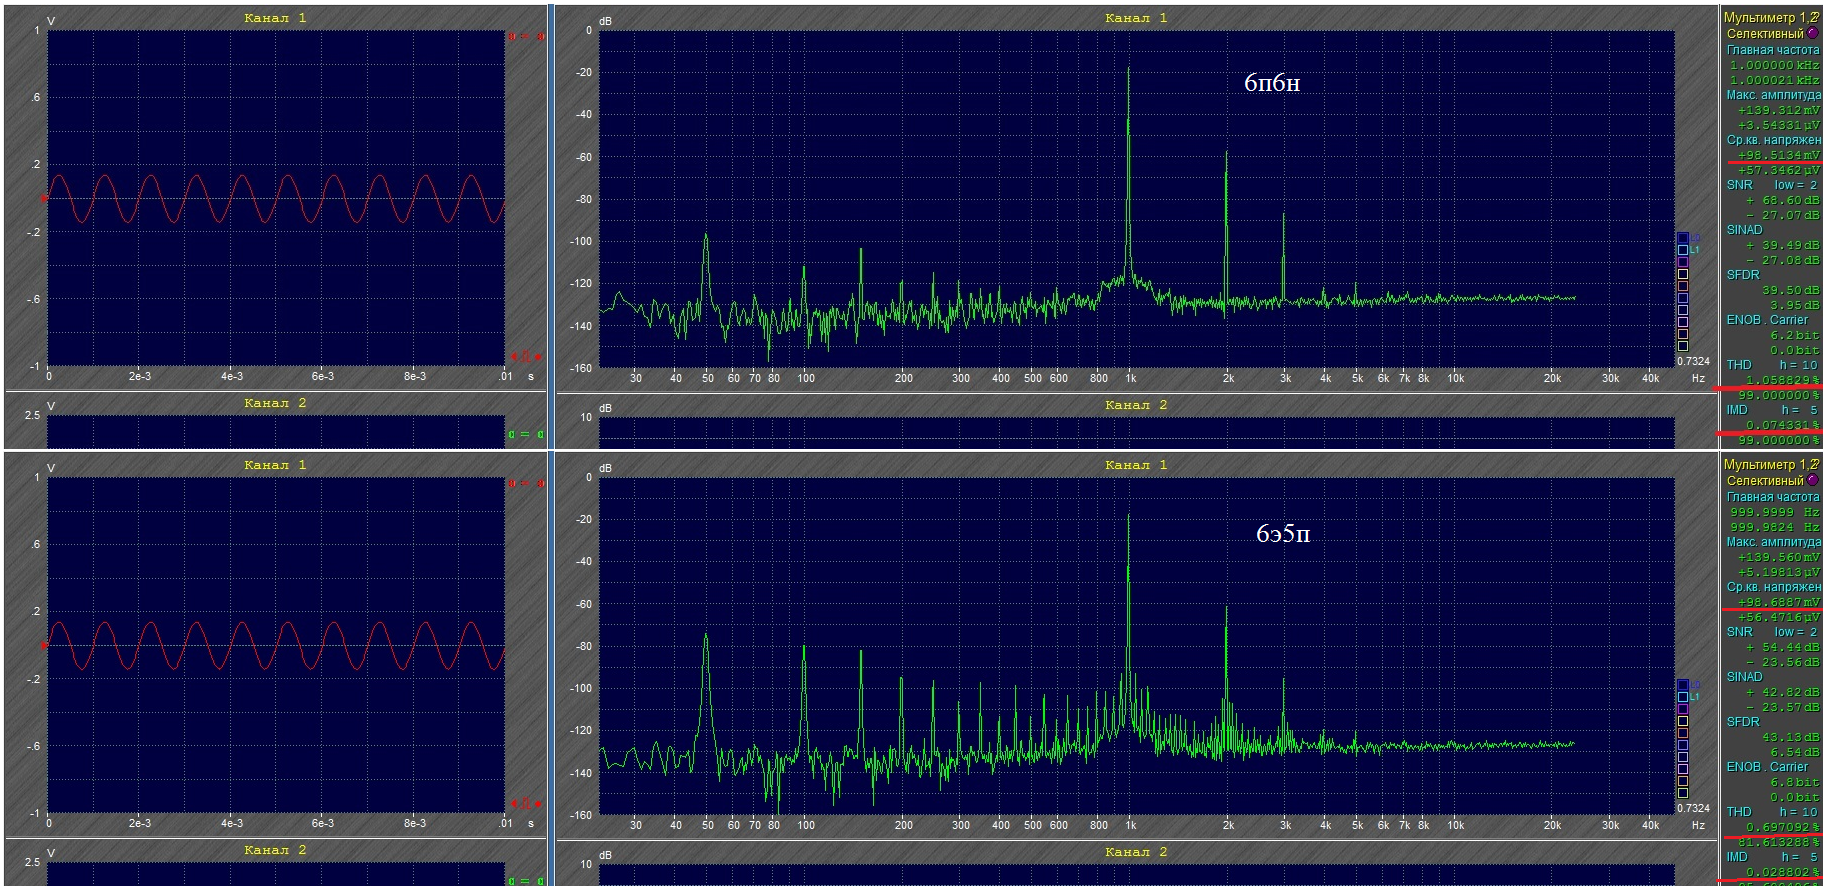Toggle purple Селективный indicator in lower multimeter
The width and height of the screenshot is (1823, 886).
coord(1813,480)
